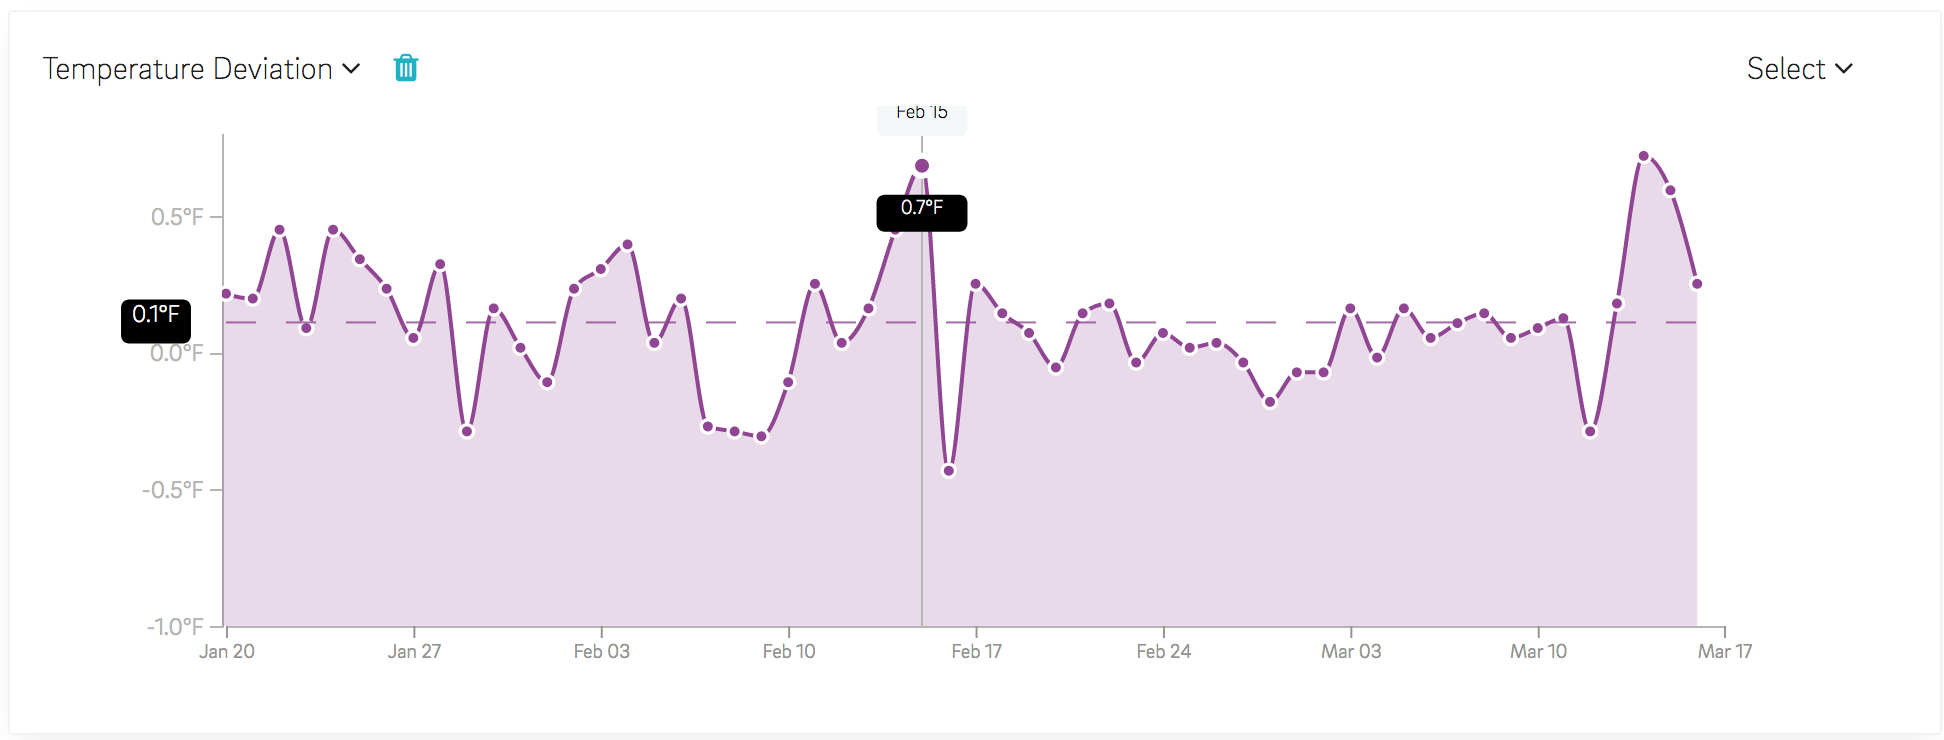This screenshot has height=740, width=1944.
Task: Click the Jan 27 x-axis label
Action: click(x=414, y=652)
